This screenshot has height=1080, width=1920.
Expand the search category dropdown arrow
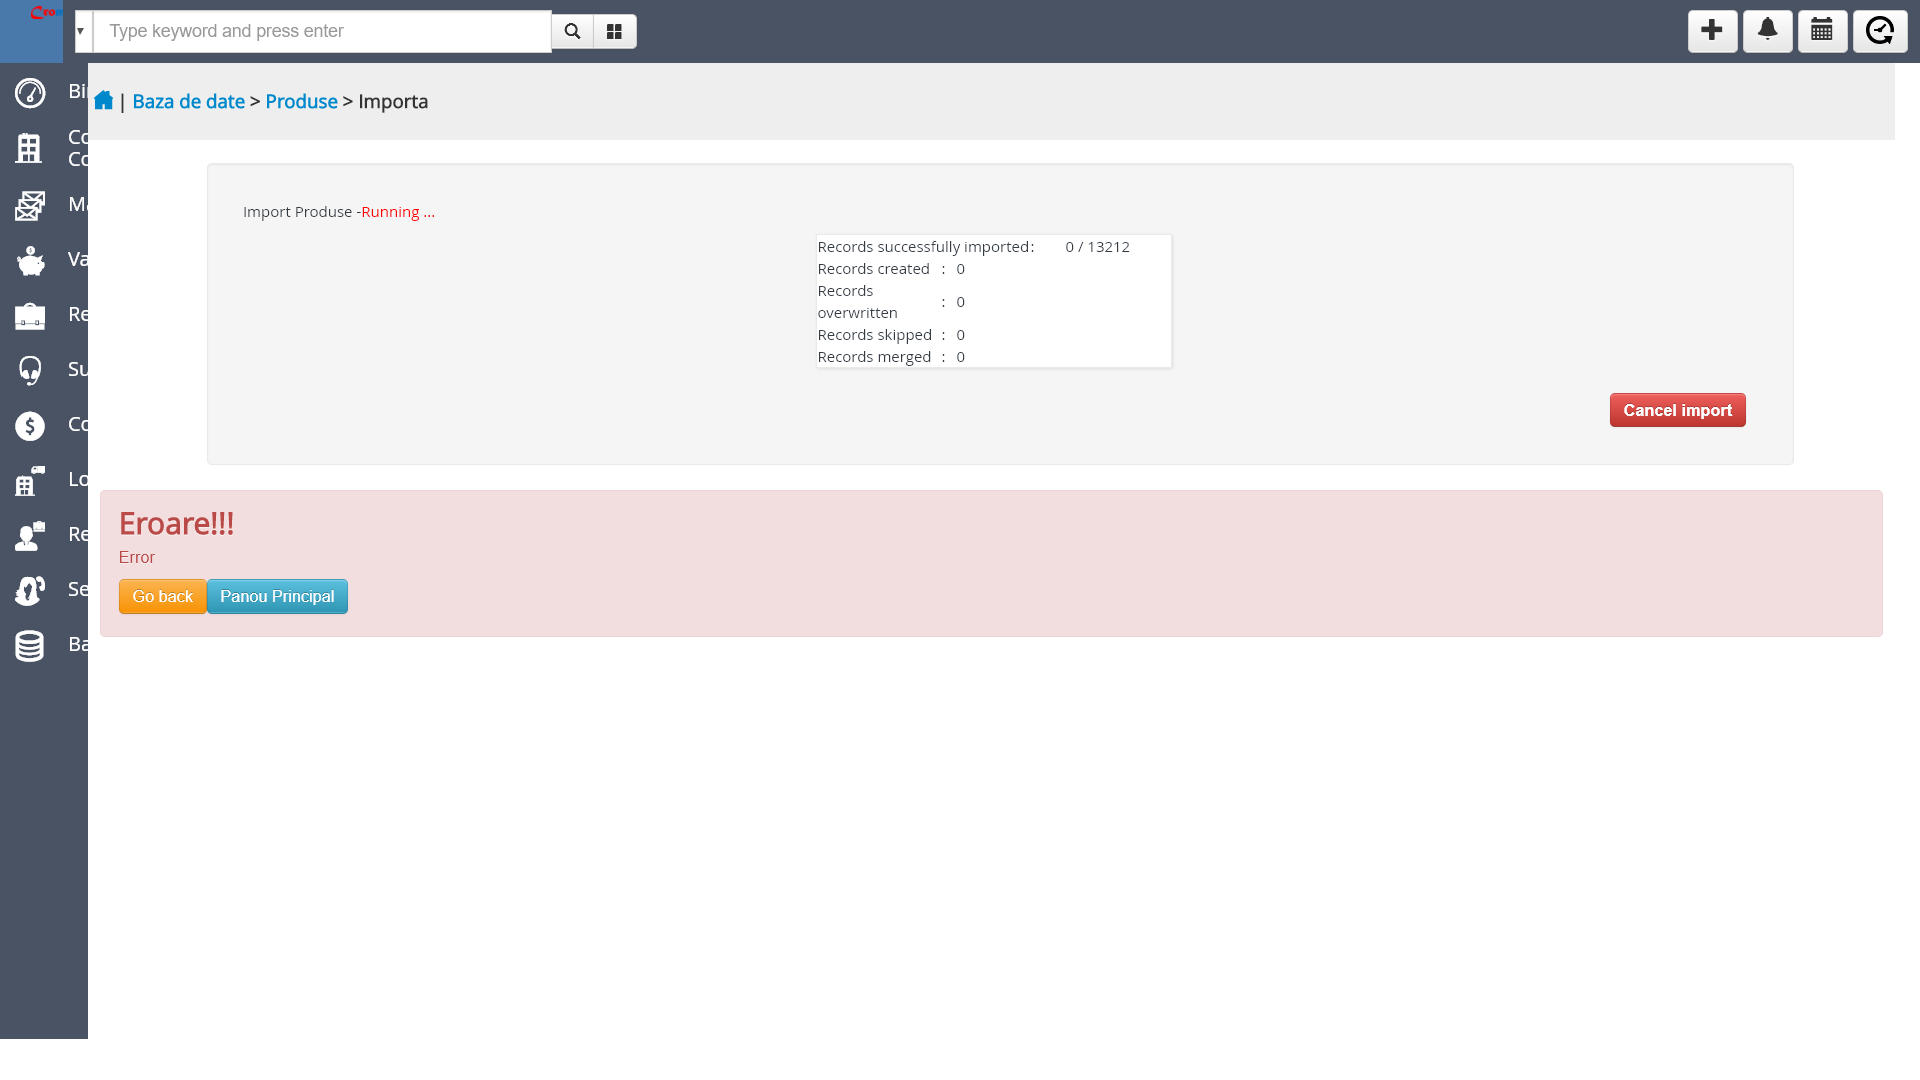(x=80, y=31)
